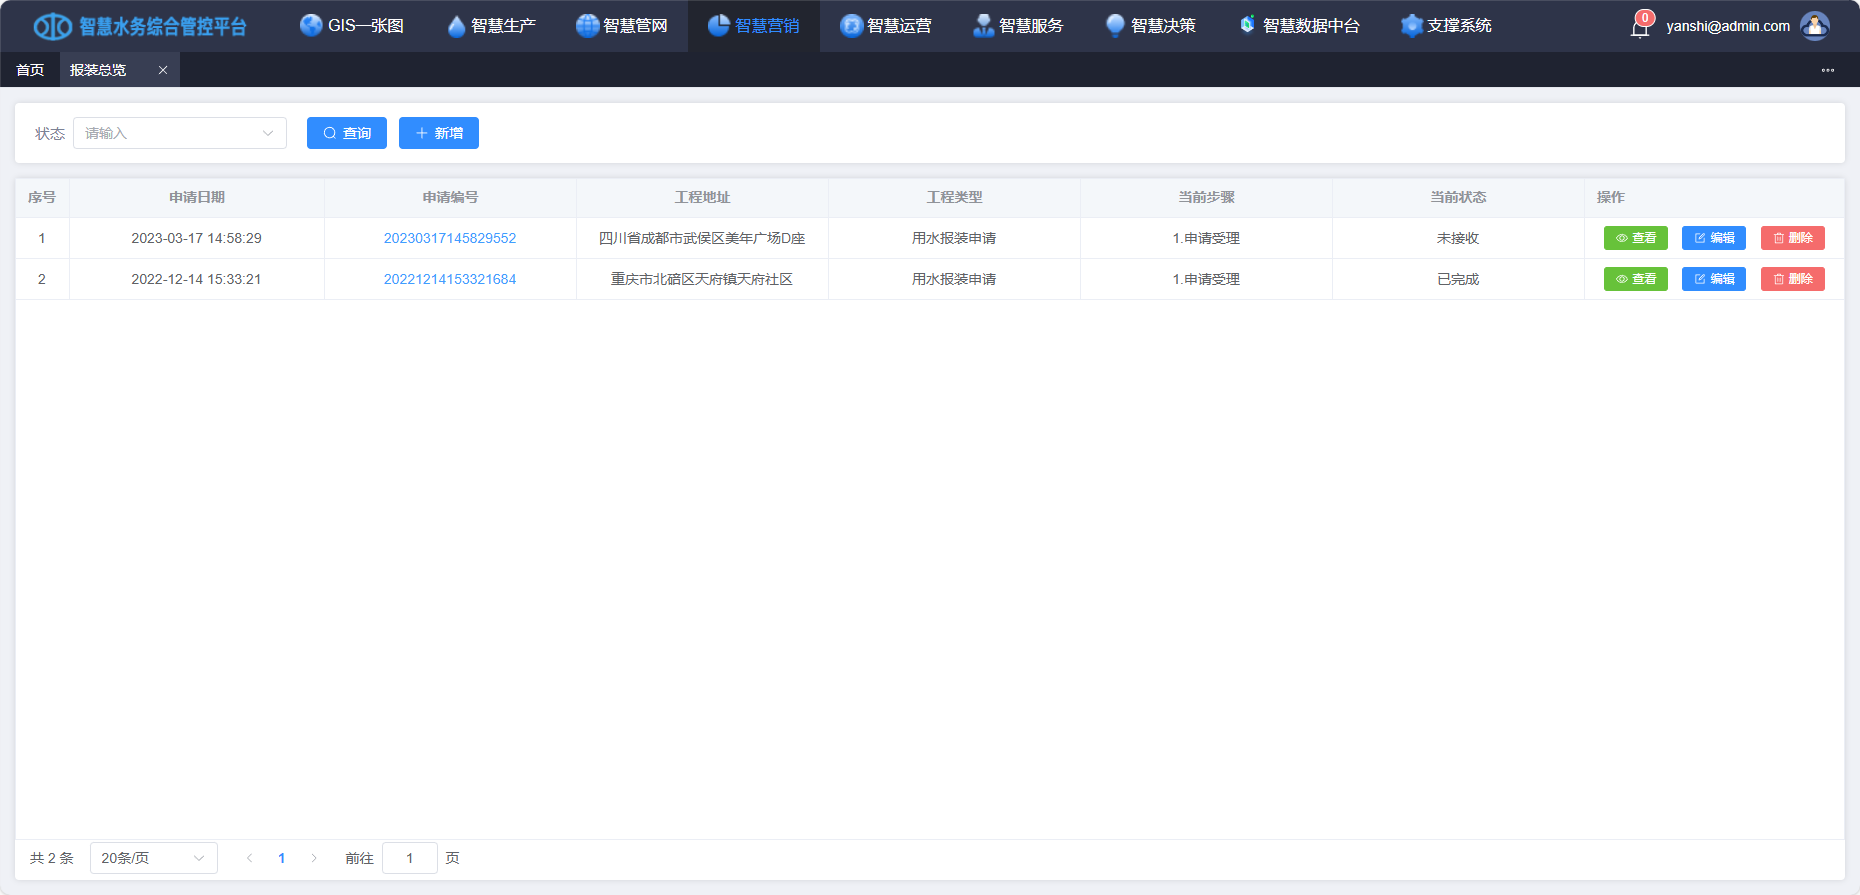
Task: Open application number 20230317145829552 link
Action: pyautogui.click(x=450, y=238)
